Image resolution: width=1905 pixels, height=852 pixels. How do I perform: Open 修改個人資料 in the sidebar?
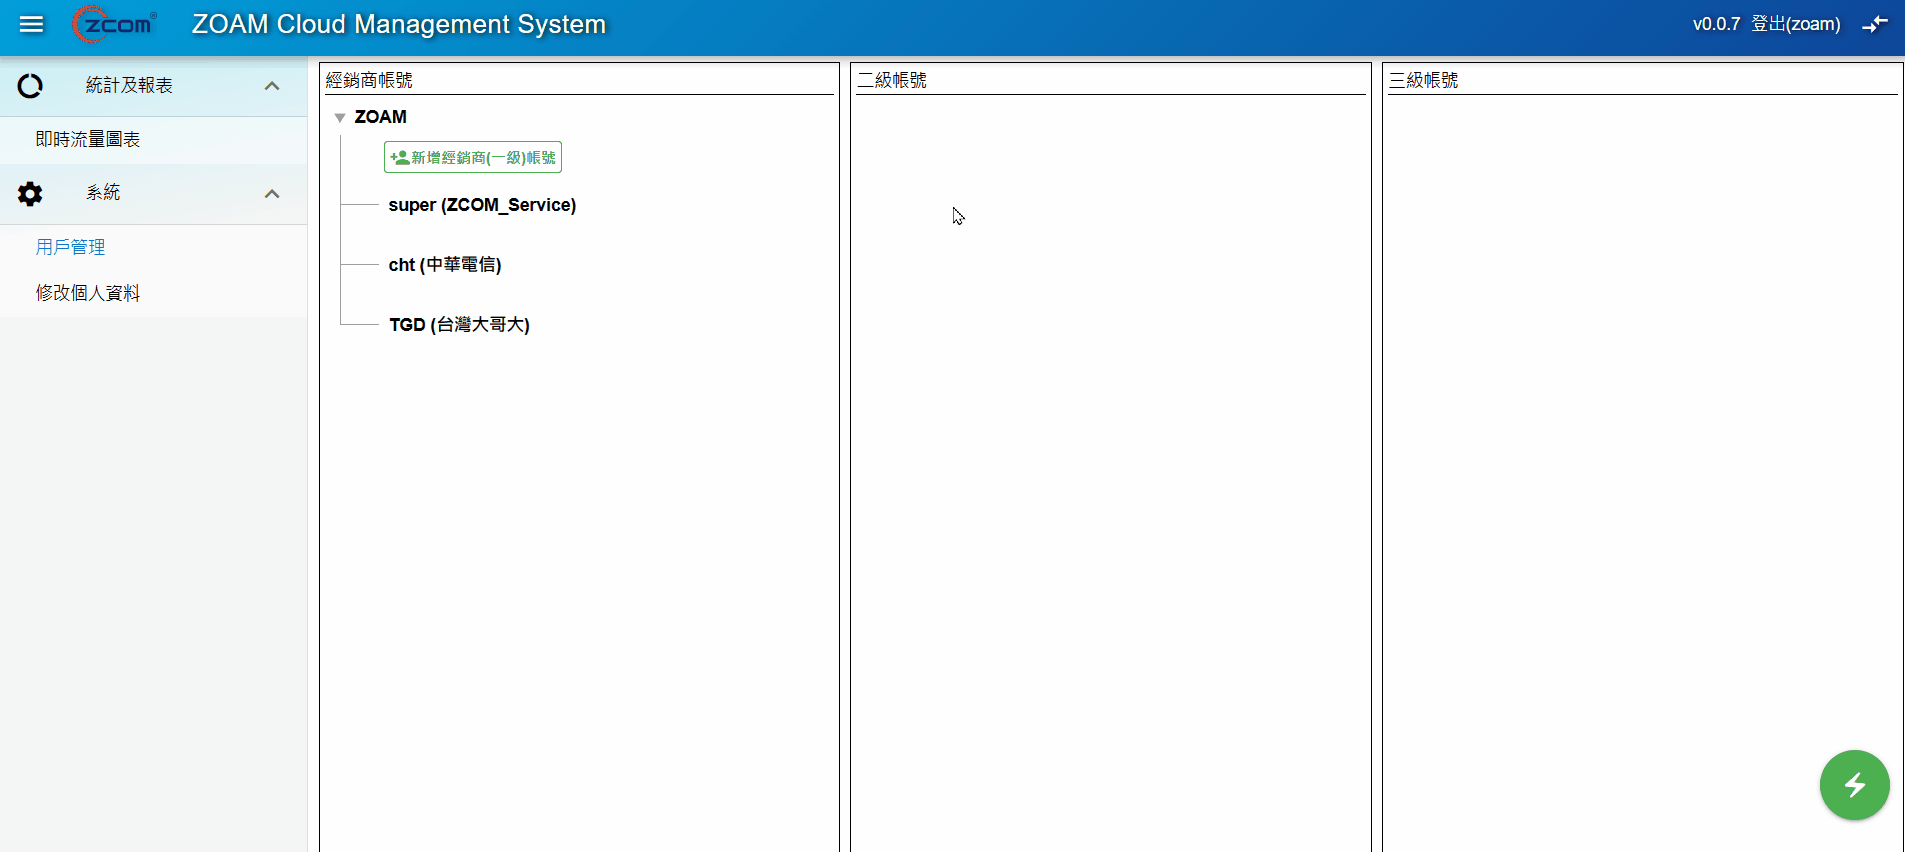88,293
